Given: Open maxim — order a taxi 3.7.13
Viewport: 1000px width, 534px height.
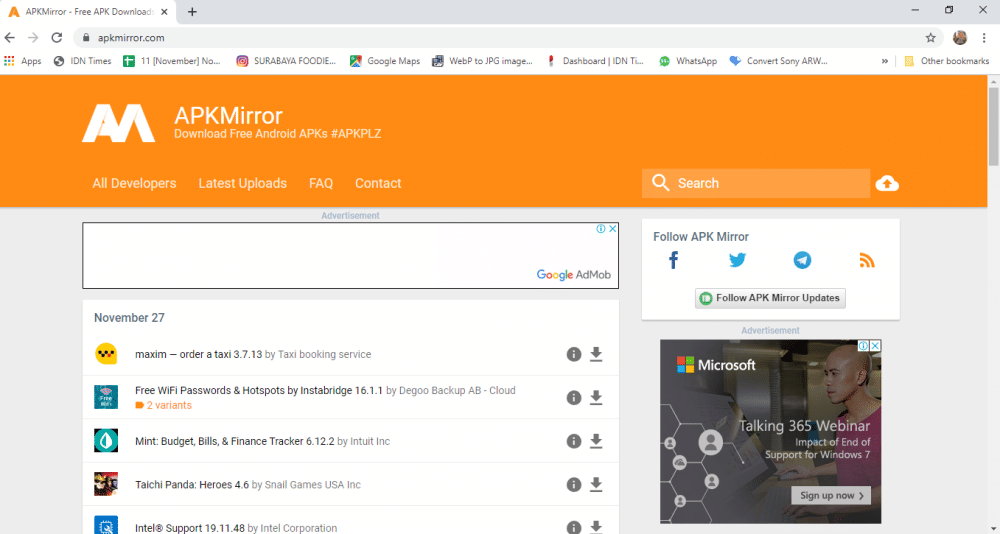Looking at the screenshot, I should (198, 354).
